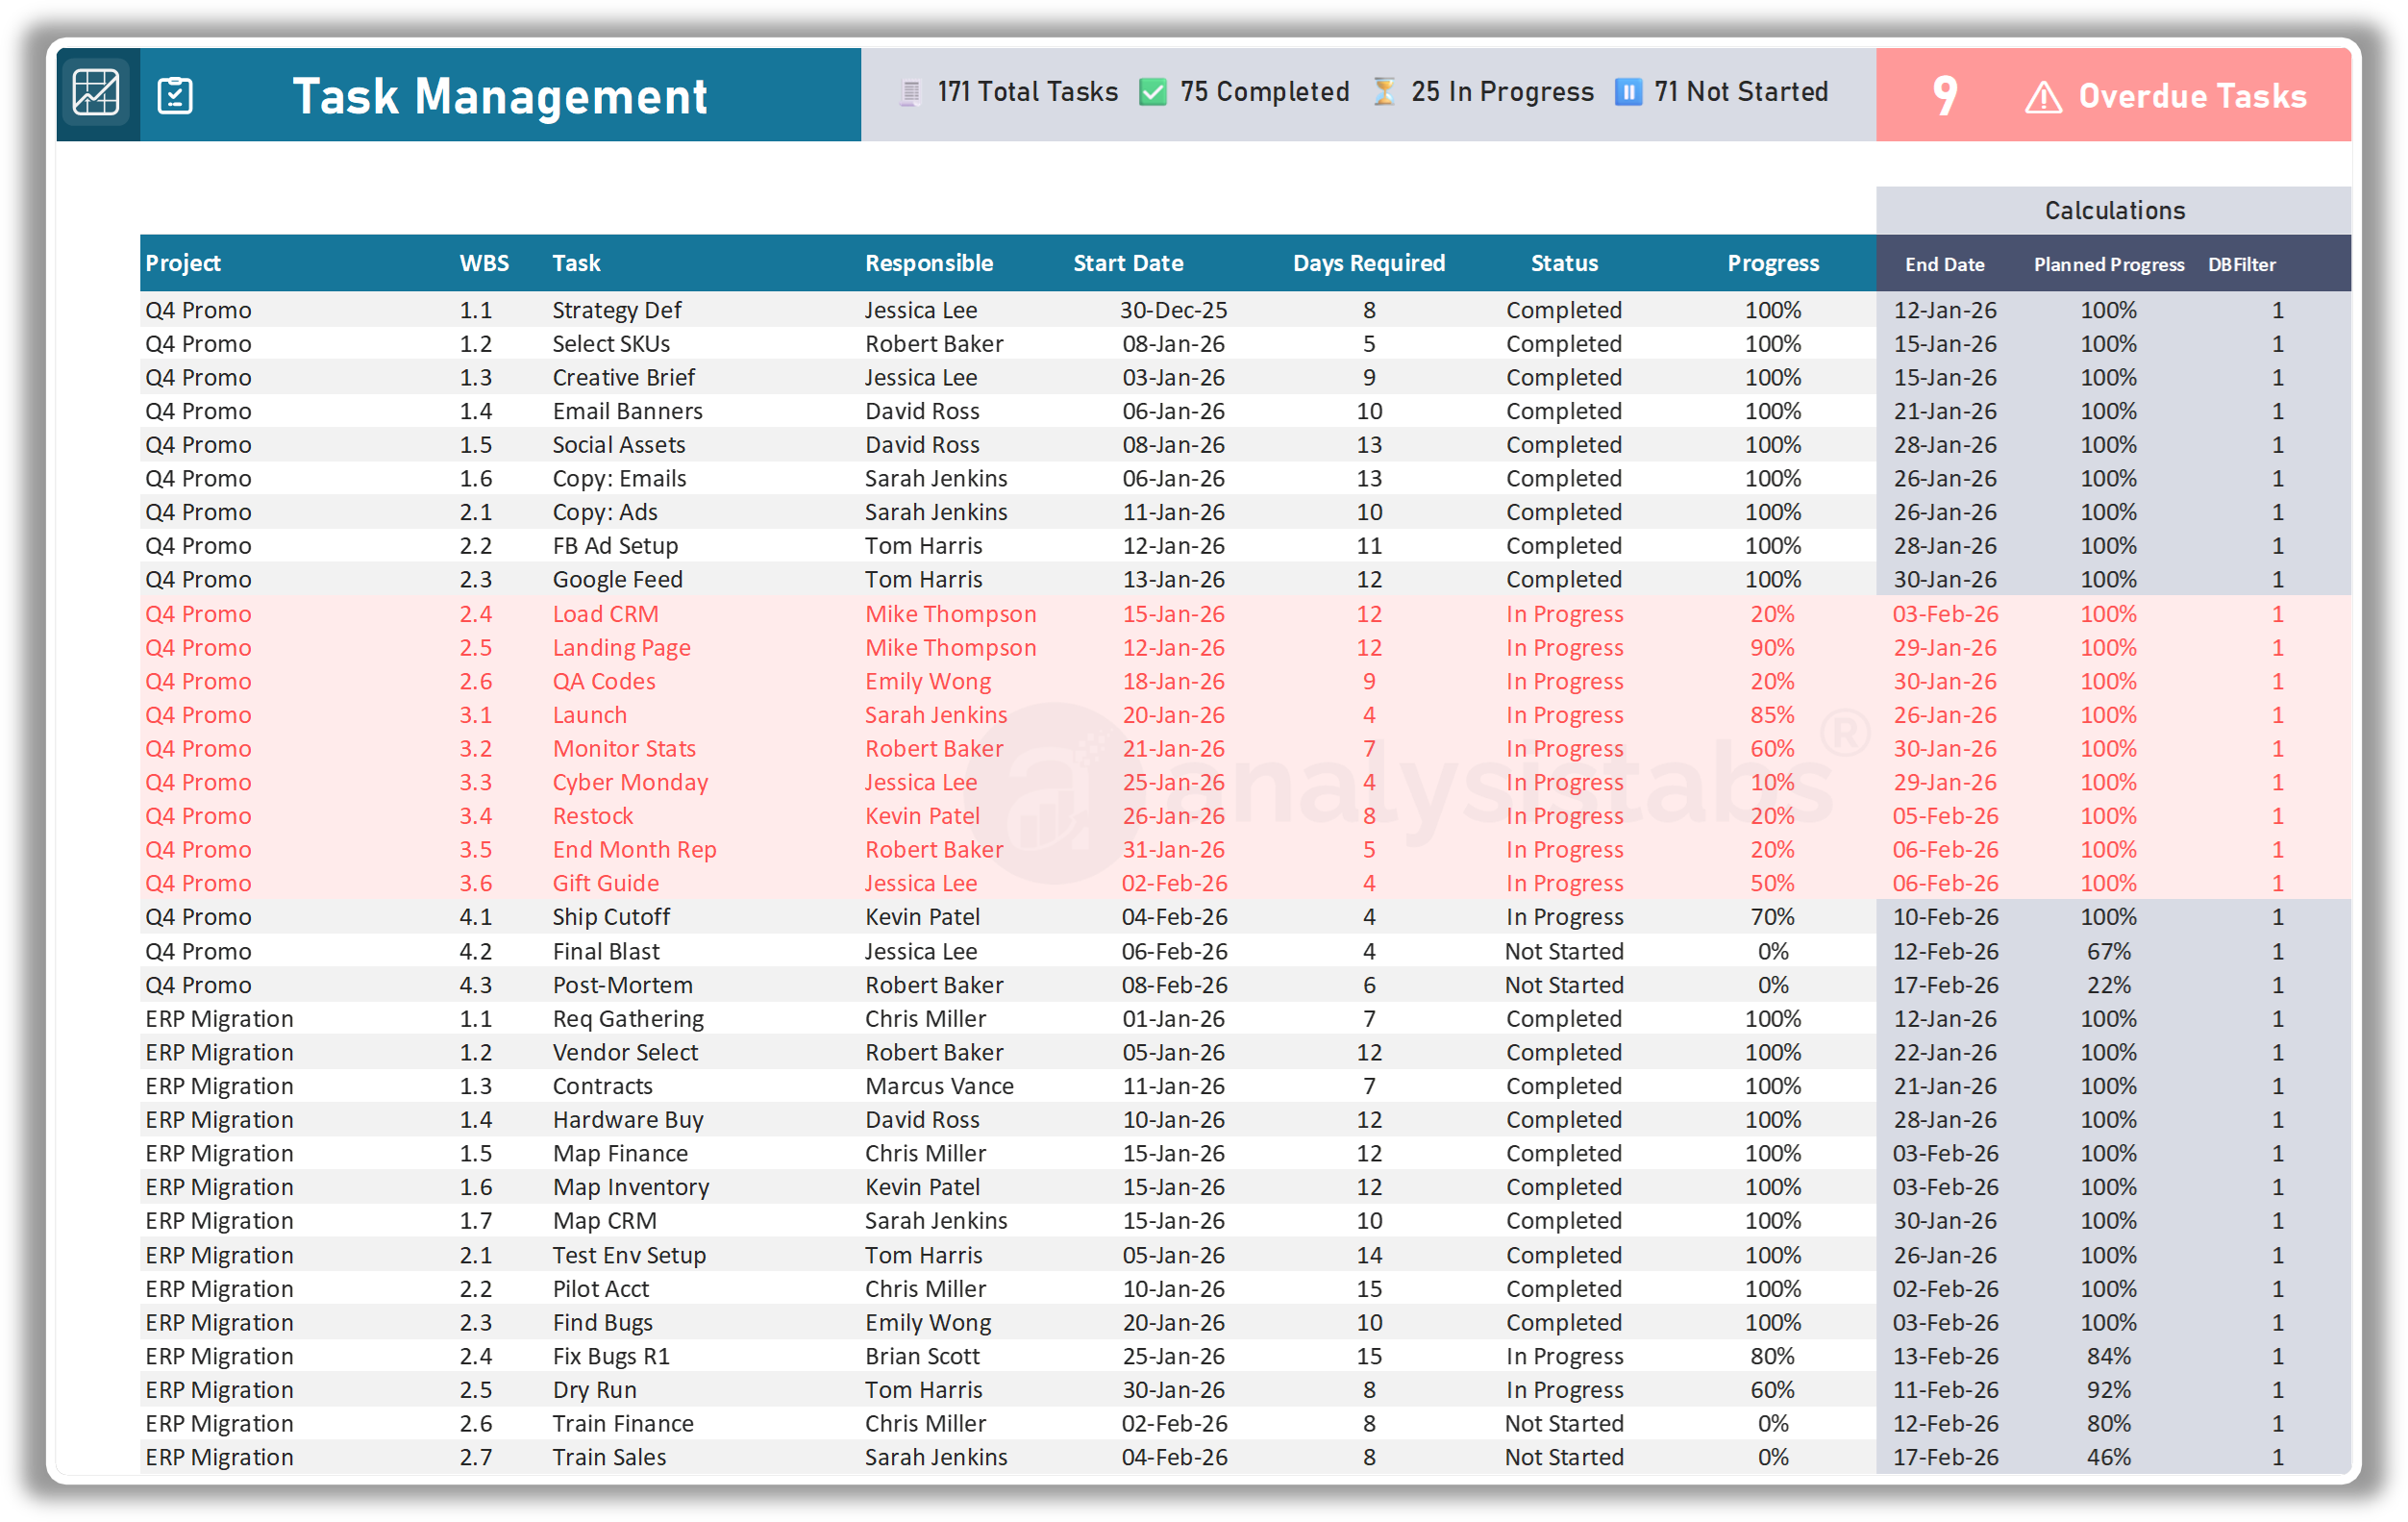This screenshot has width=2408, height=1522.
Task: Select the Calculations section header
Action: tap(2113, 210)
